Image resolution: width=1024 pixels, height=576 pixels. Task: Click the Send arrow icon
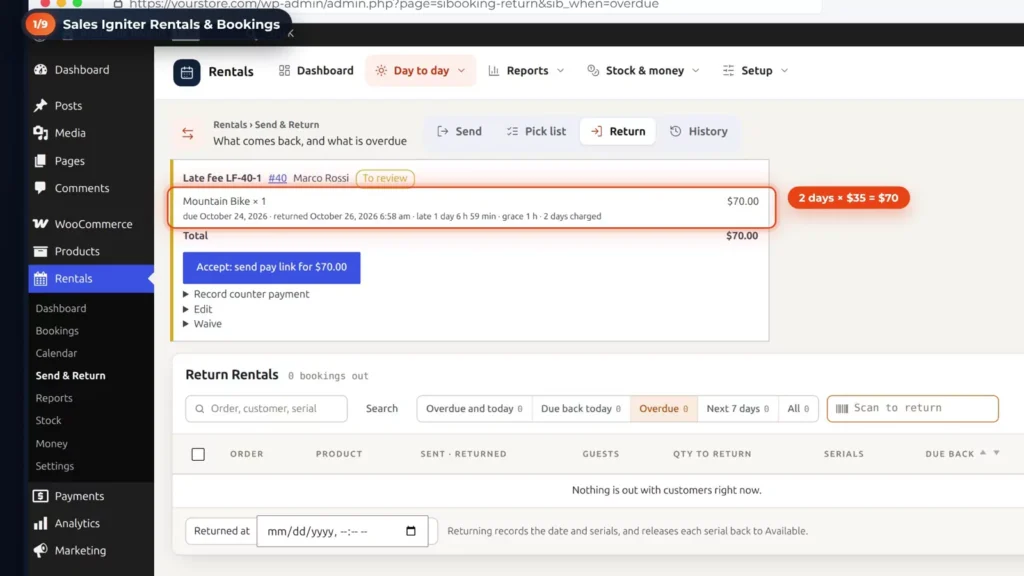(x=443, y=131)
